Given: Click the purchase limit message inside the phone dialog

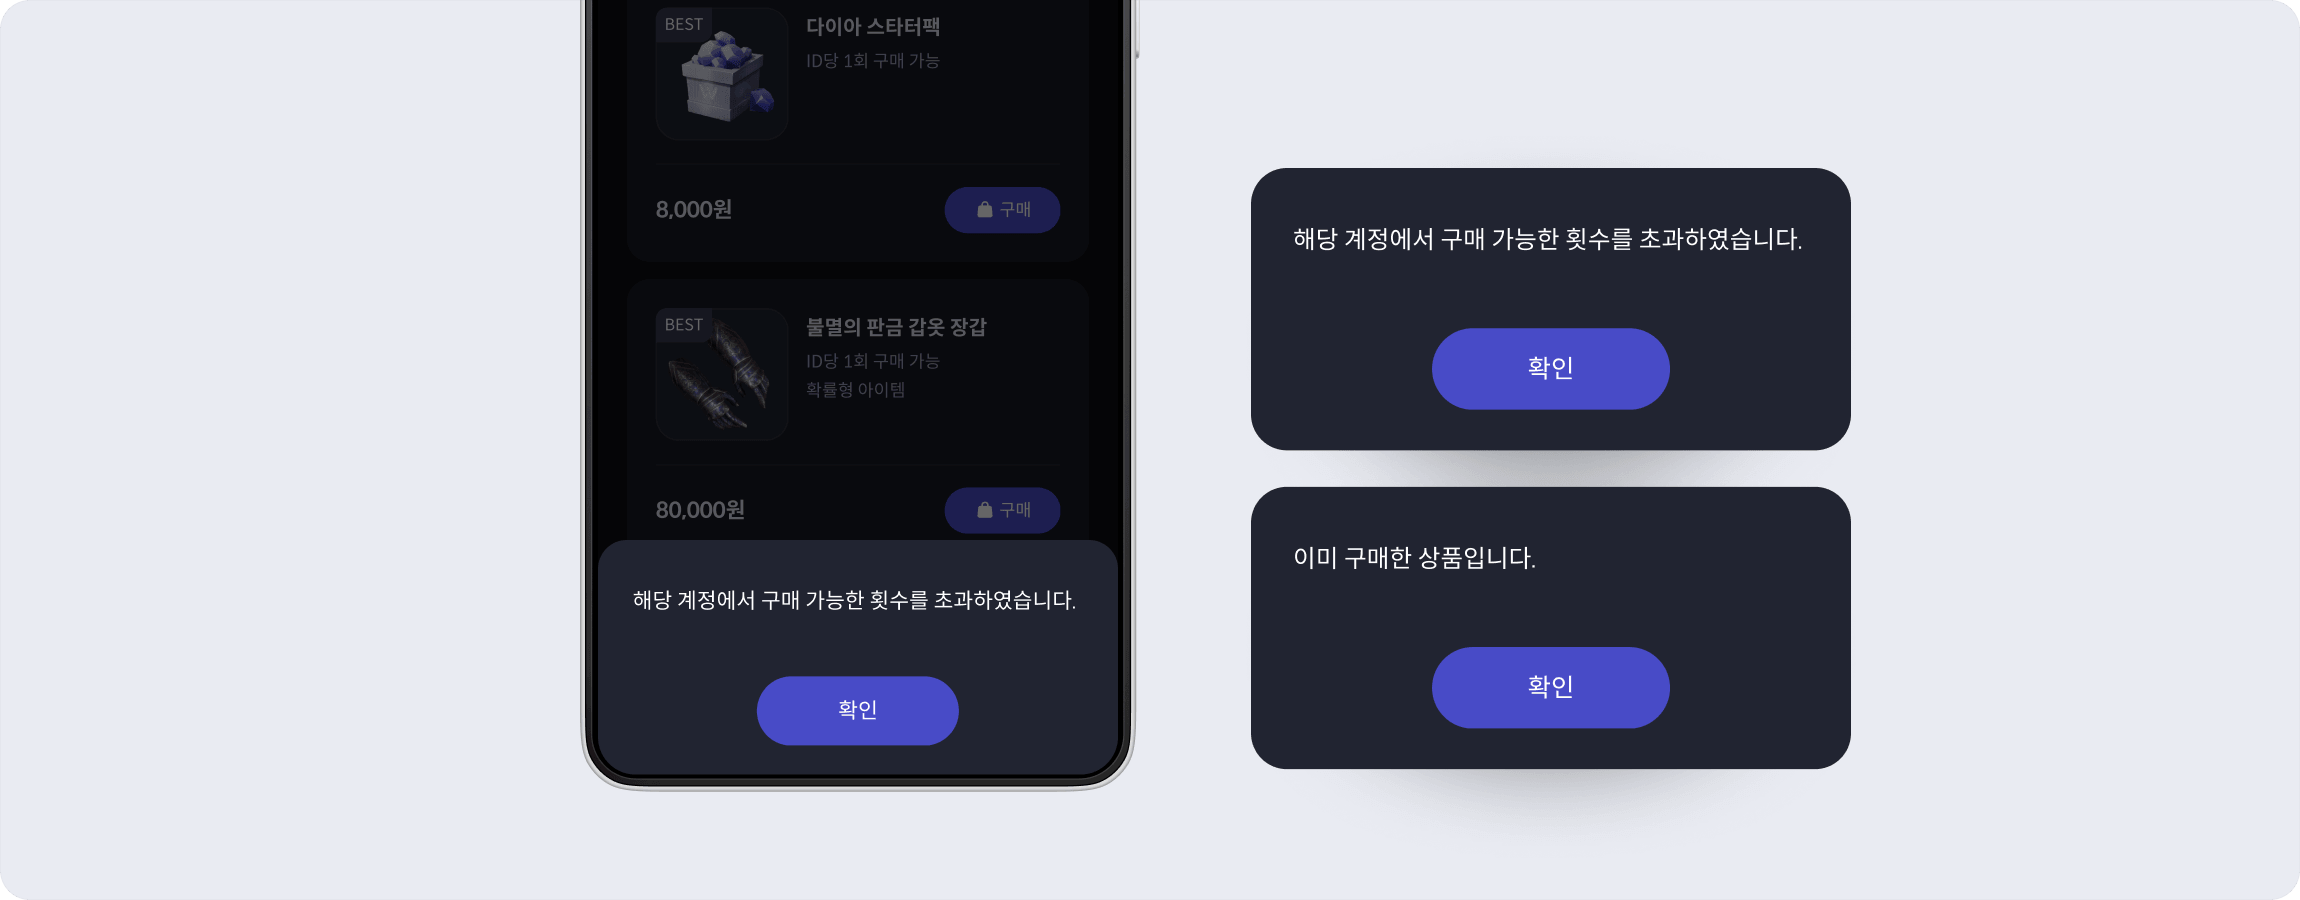Looking at the screenshot, I should click(x=854, y=600).
